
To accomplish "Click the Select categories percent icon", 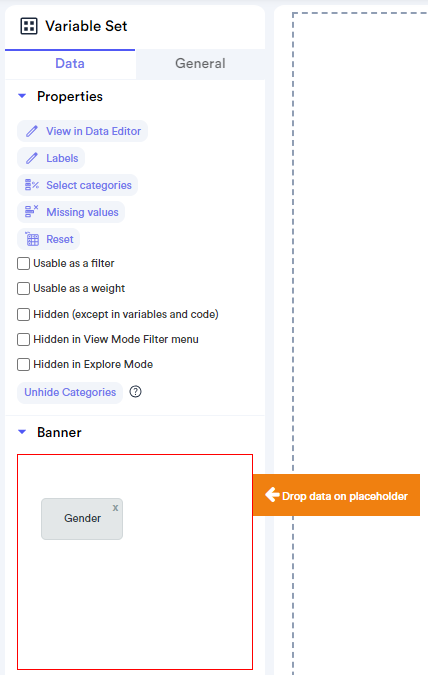I will click(32, 185).
